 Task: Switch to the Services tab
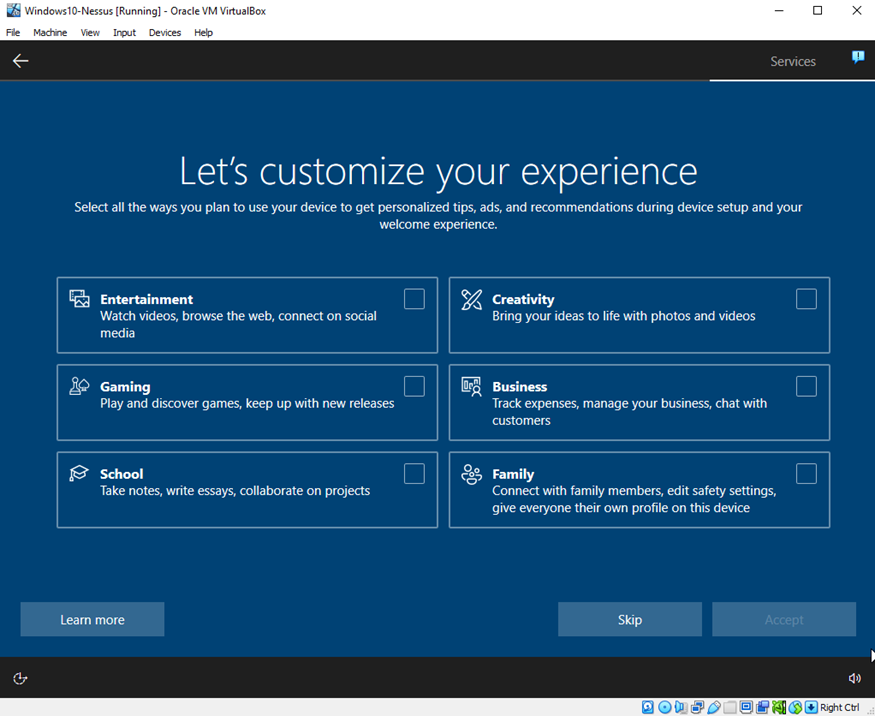792,61
